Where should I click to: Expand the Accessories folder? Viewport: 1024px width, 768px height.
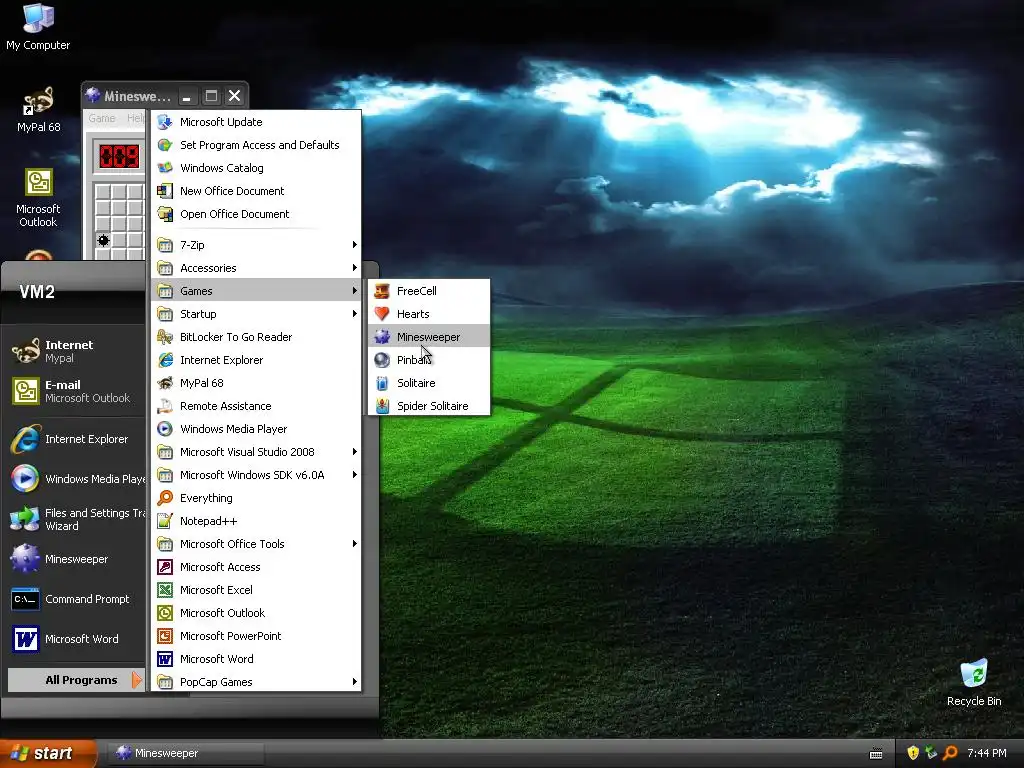[x=256, y=268]
